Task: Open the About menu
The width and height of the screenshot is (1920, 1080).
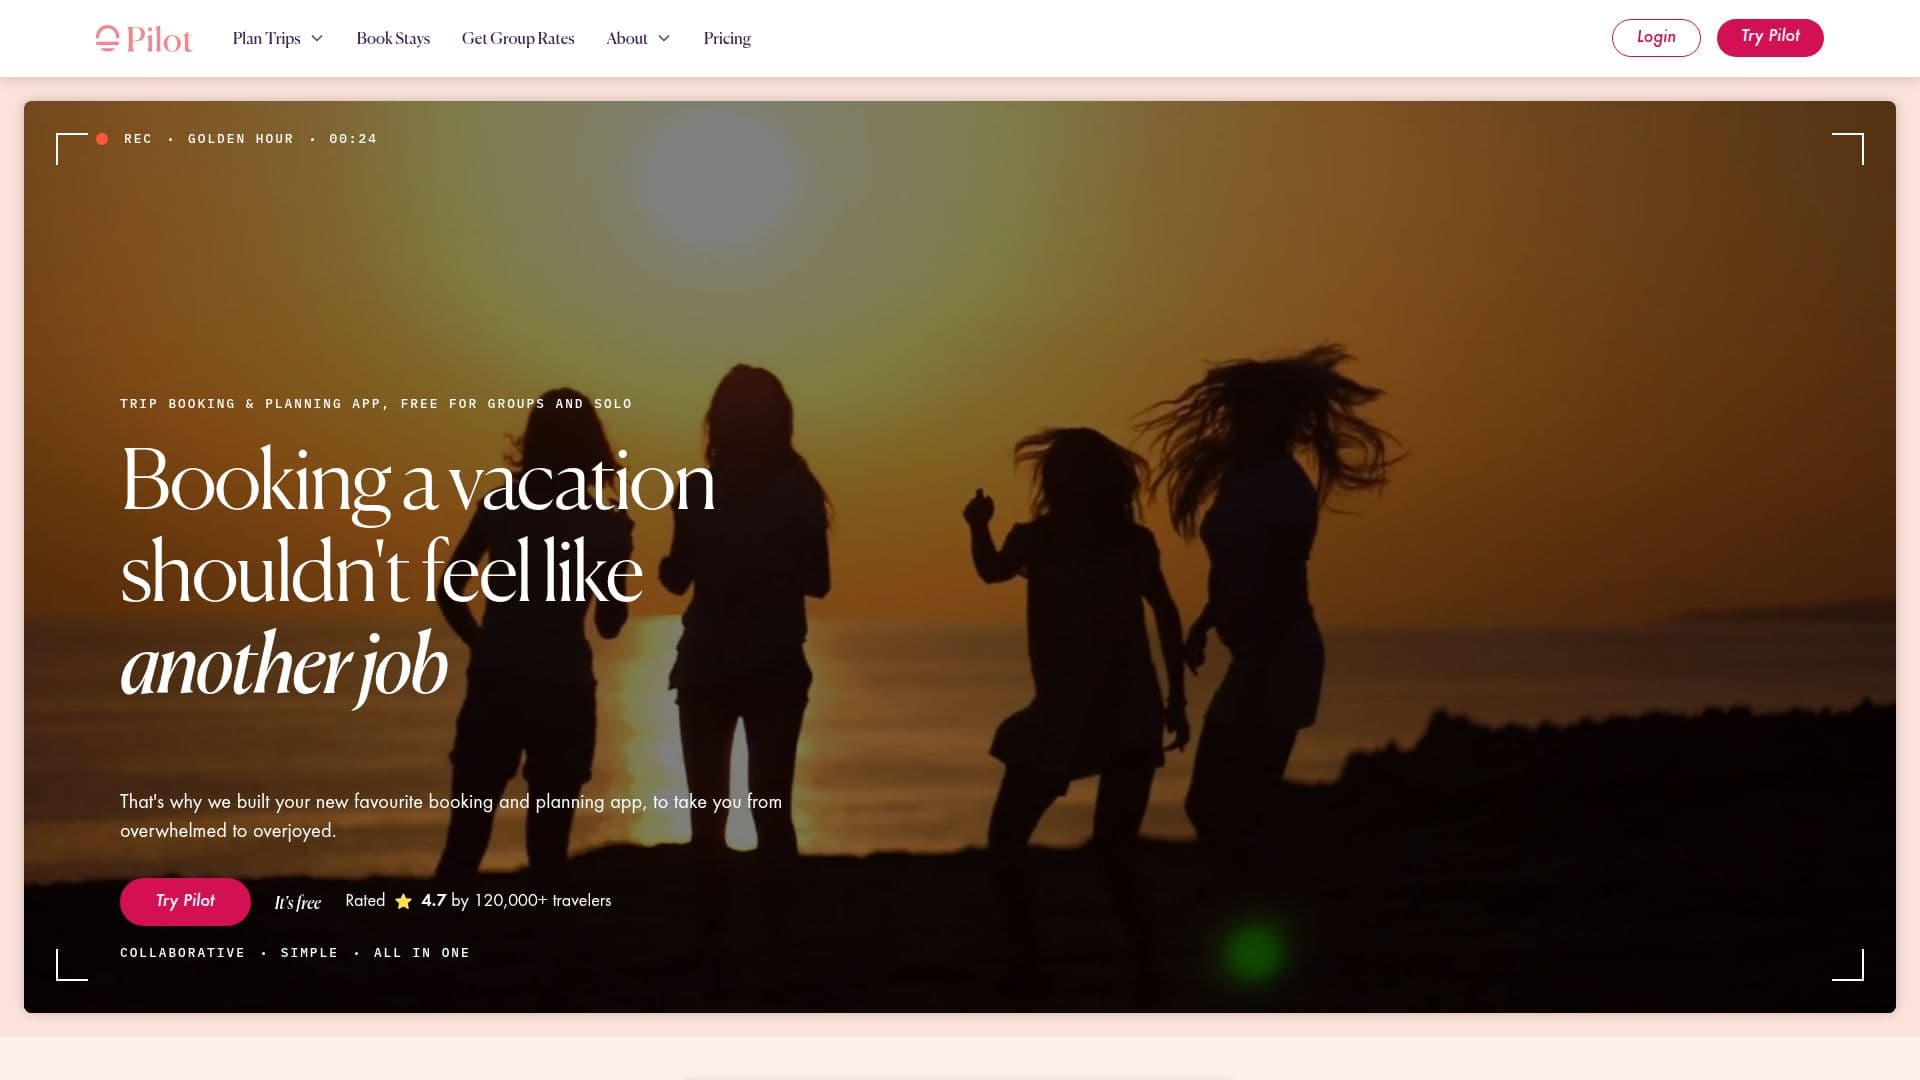Action: pyautogui.click(x=638, y=39)
